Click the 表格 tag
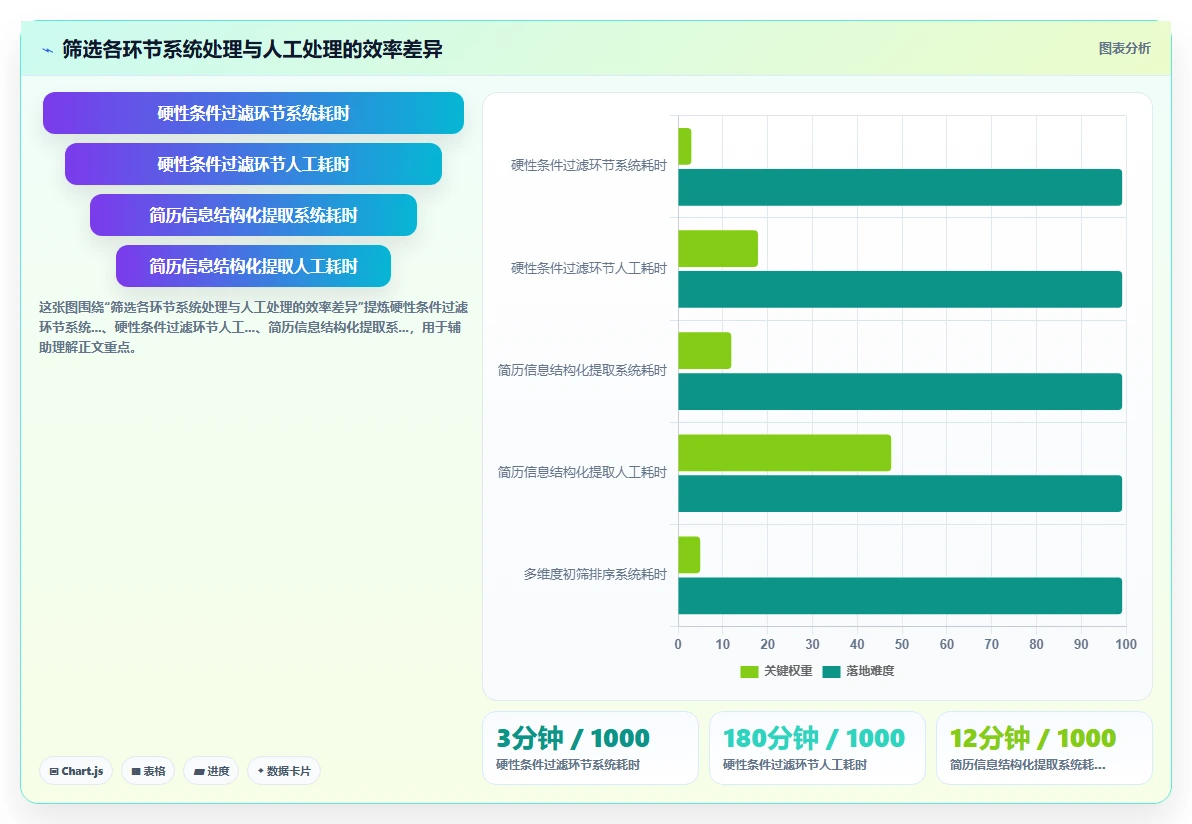The height and width of the screenshot is (824, 1192). (x=148, y=771)
